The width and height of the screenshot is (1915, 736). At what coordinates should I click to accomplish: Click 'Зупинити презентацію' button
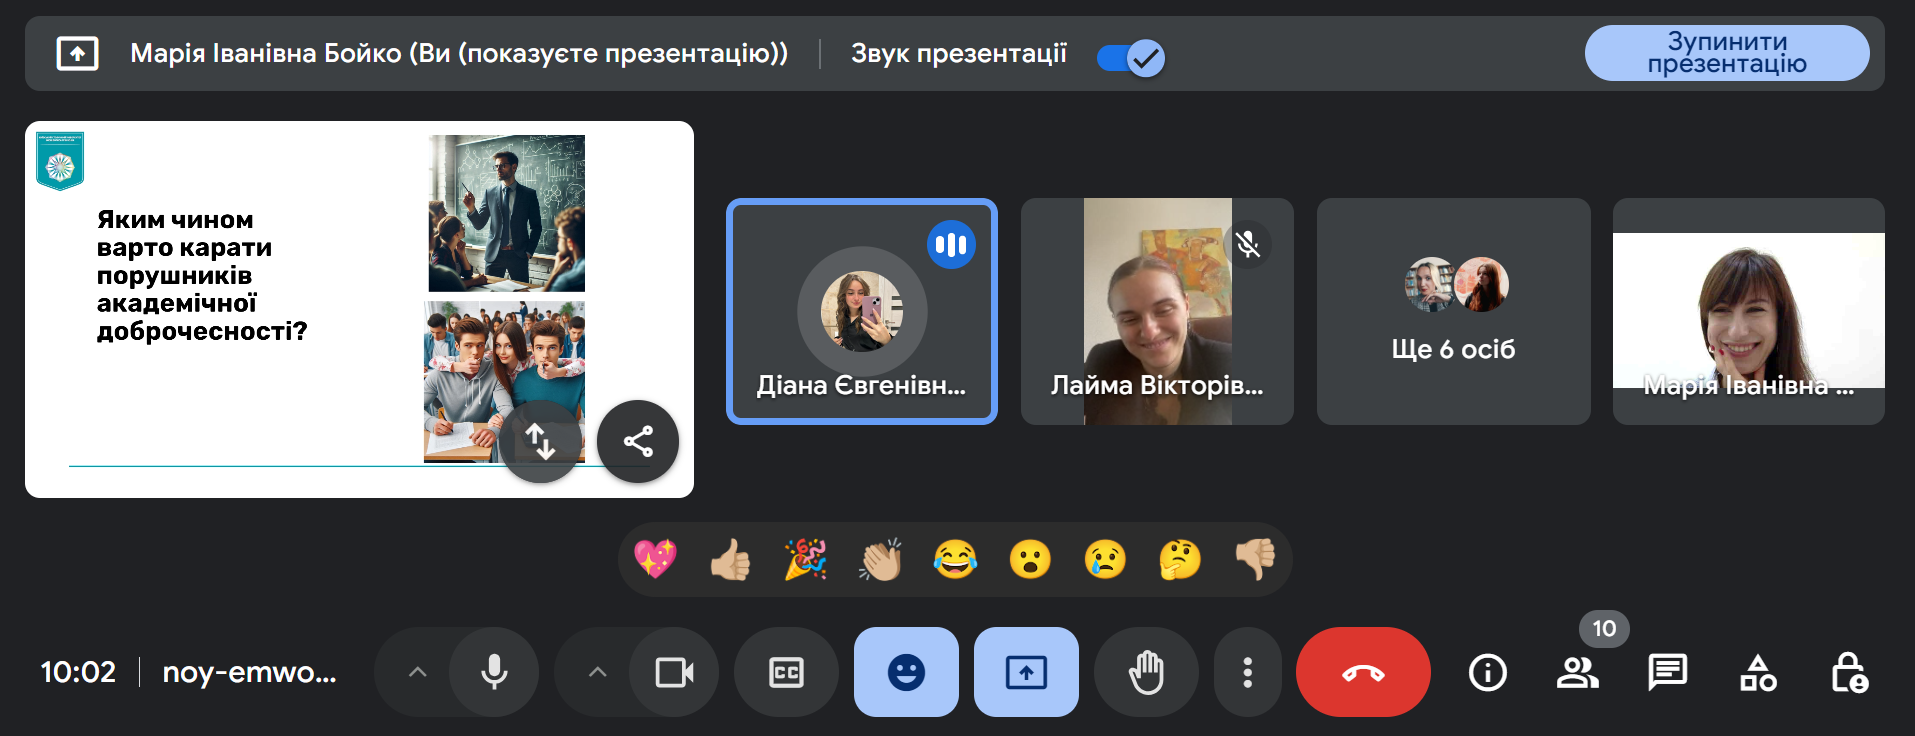point(1726,53)
